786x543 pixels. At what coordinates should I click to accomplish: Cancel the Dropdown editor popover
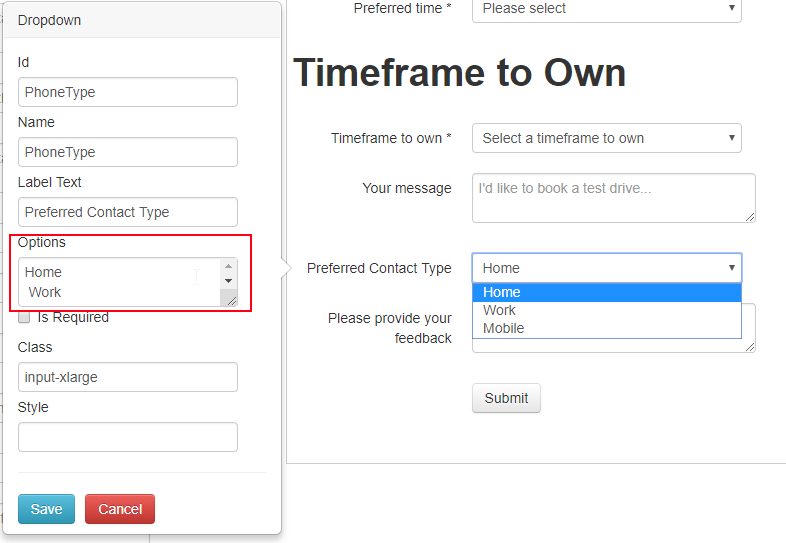[120, 509]
